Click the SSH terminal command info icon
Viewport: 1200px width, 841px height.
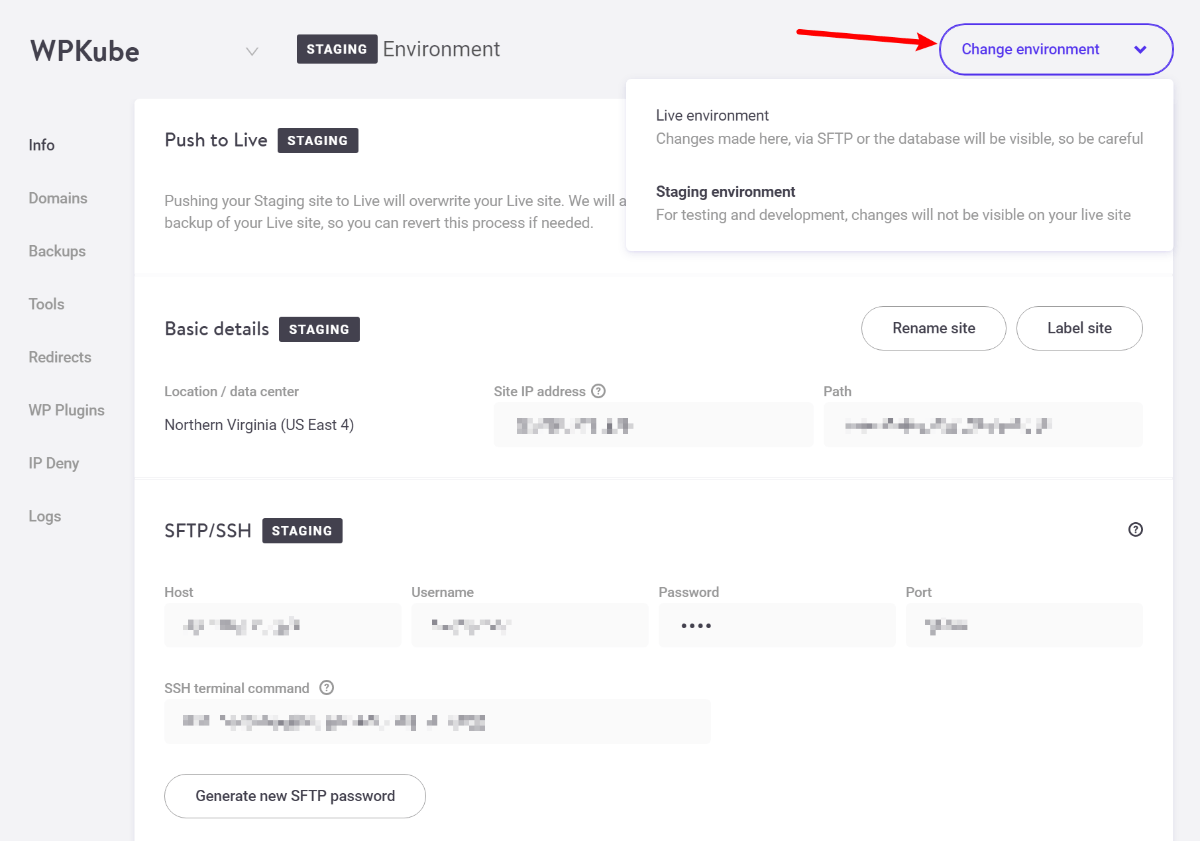click(x=326, y=688)
